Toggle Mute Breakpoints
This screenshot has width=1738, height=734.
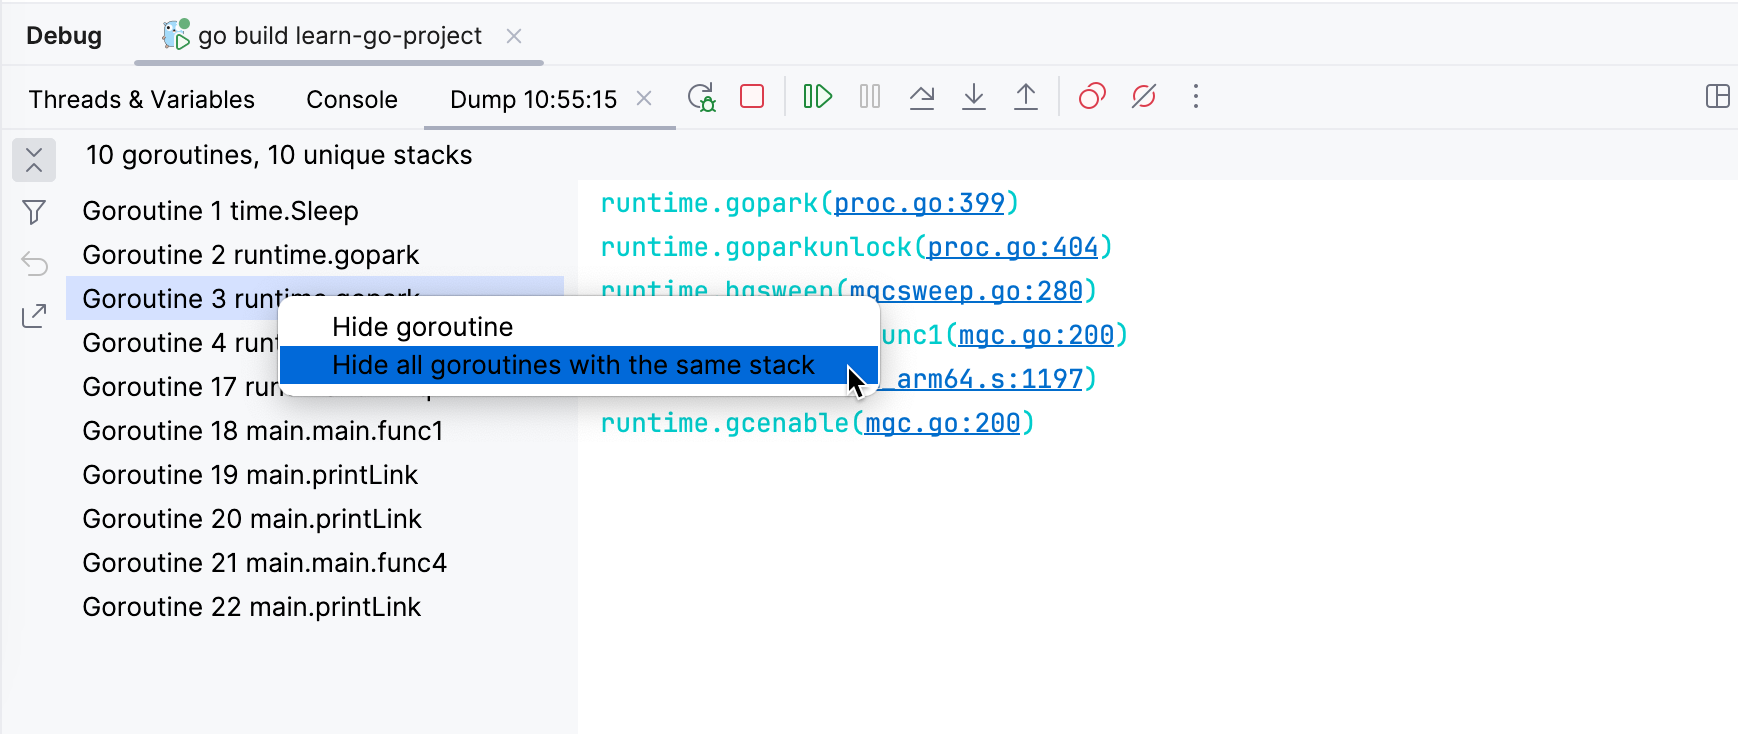click(1144, 96)
